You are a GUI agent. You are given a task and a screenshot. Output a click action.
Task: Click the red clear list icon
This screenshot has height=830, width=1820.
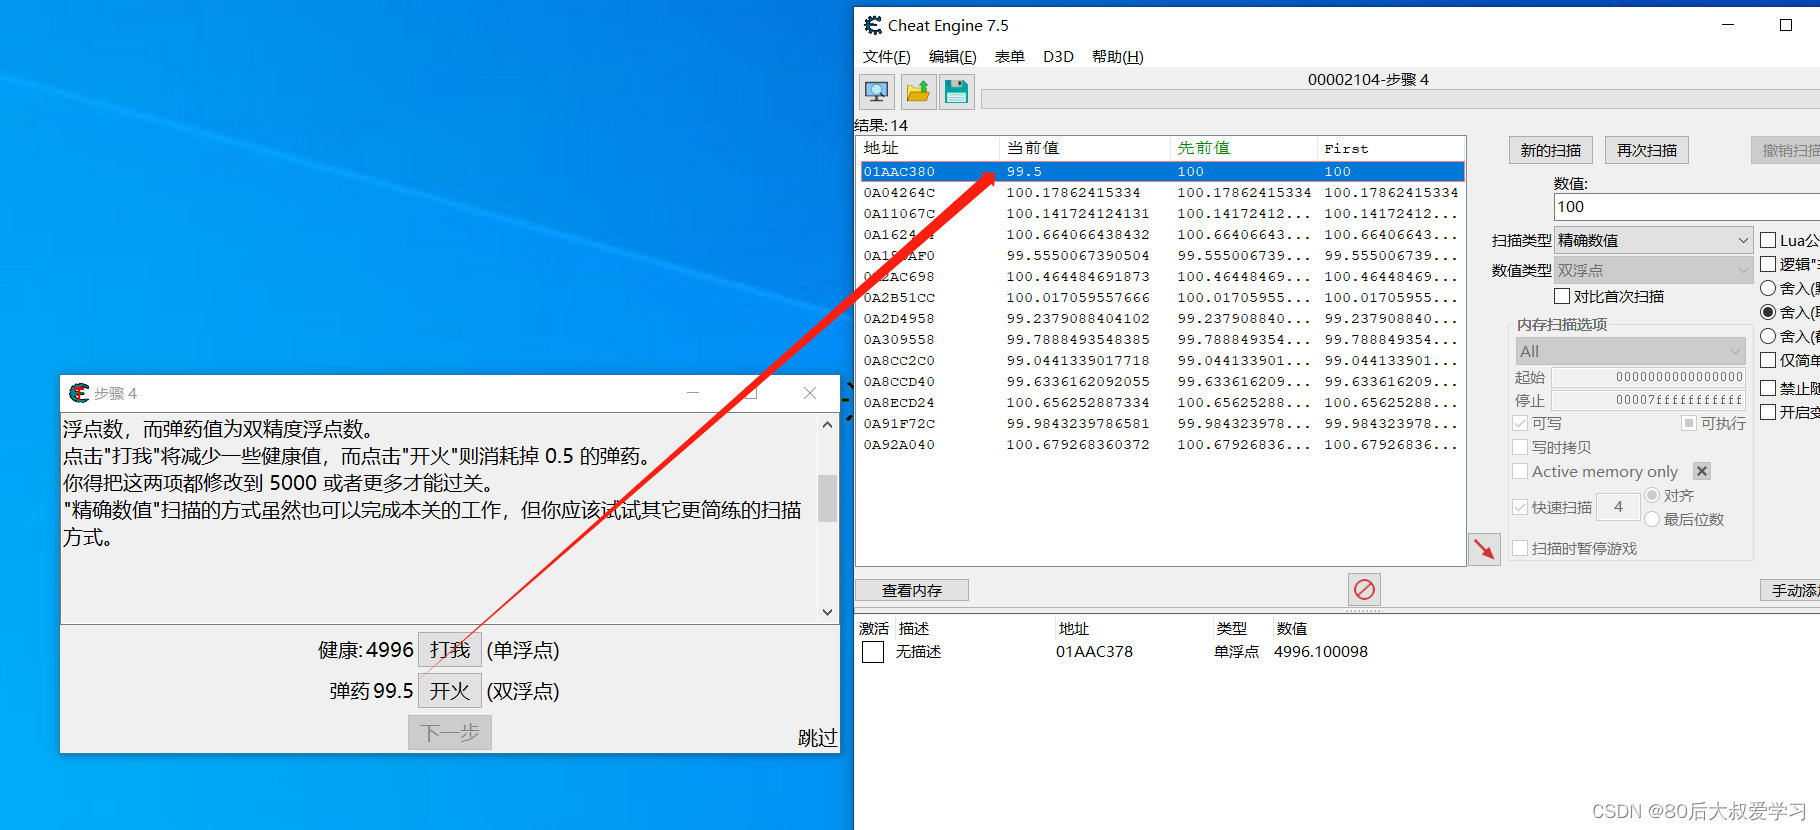(1364, 589)
